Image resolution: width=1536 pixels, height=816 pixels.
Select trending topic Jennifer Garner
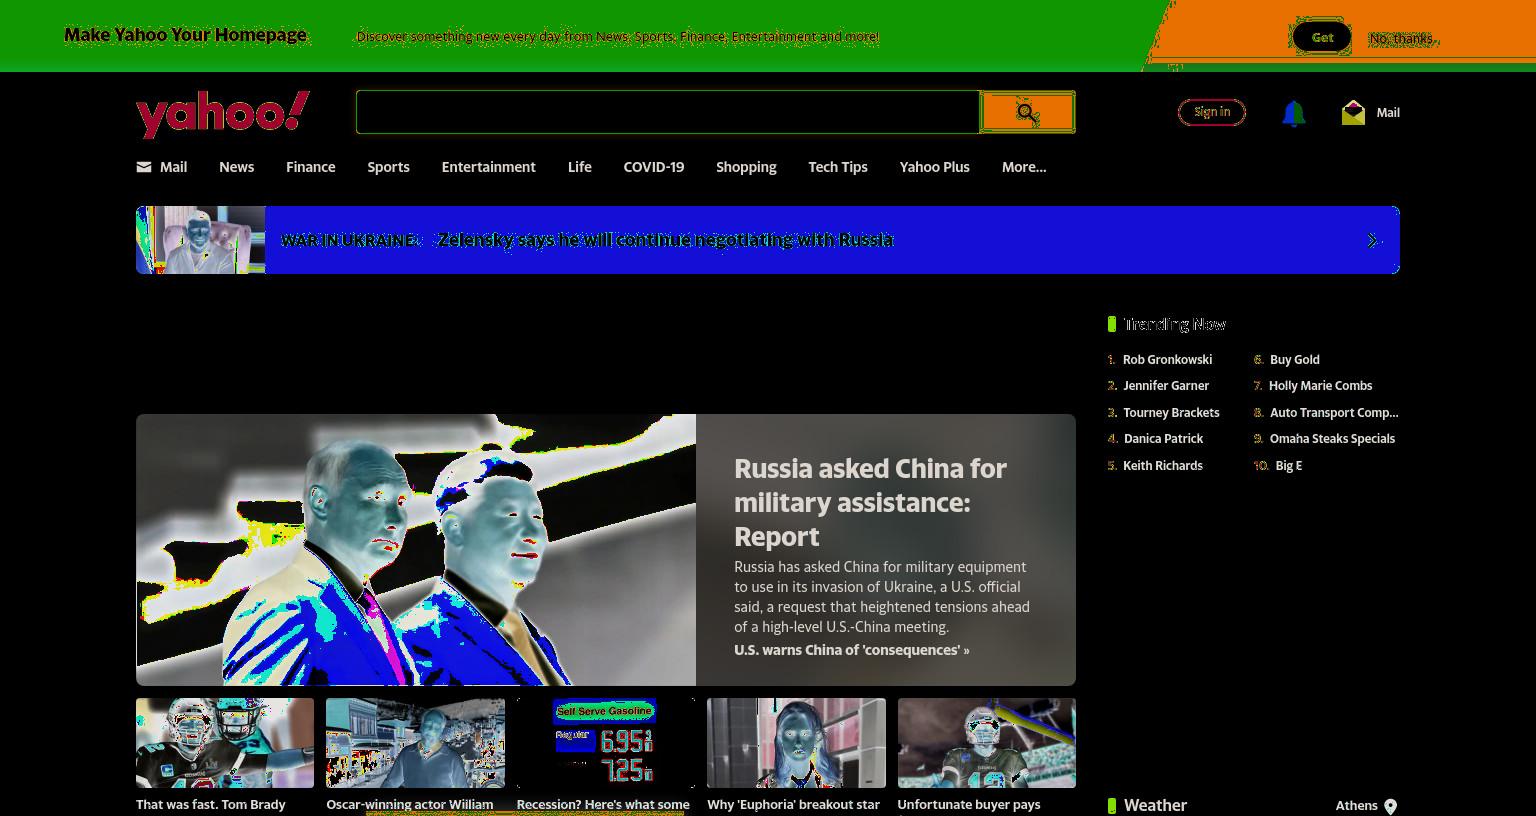point(1166,386)
